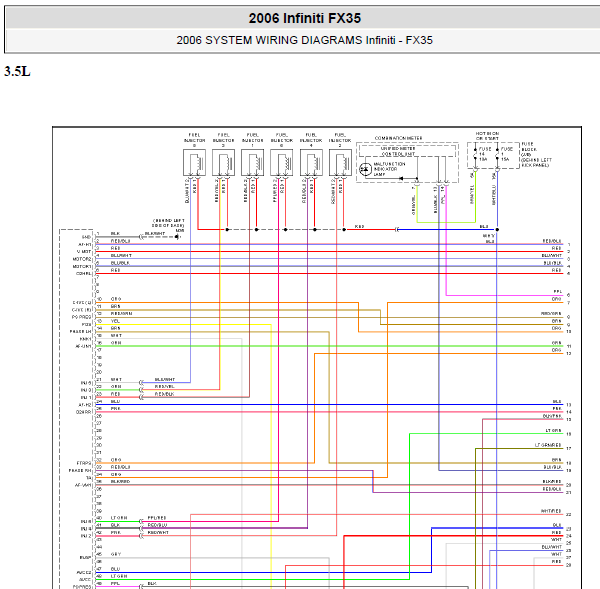Click the 'INJ 3' terminal label
This screenshot has height=589, width=600.
[86, 390]
